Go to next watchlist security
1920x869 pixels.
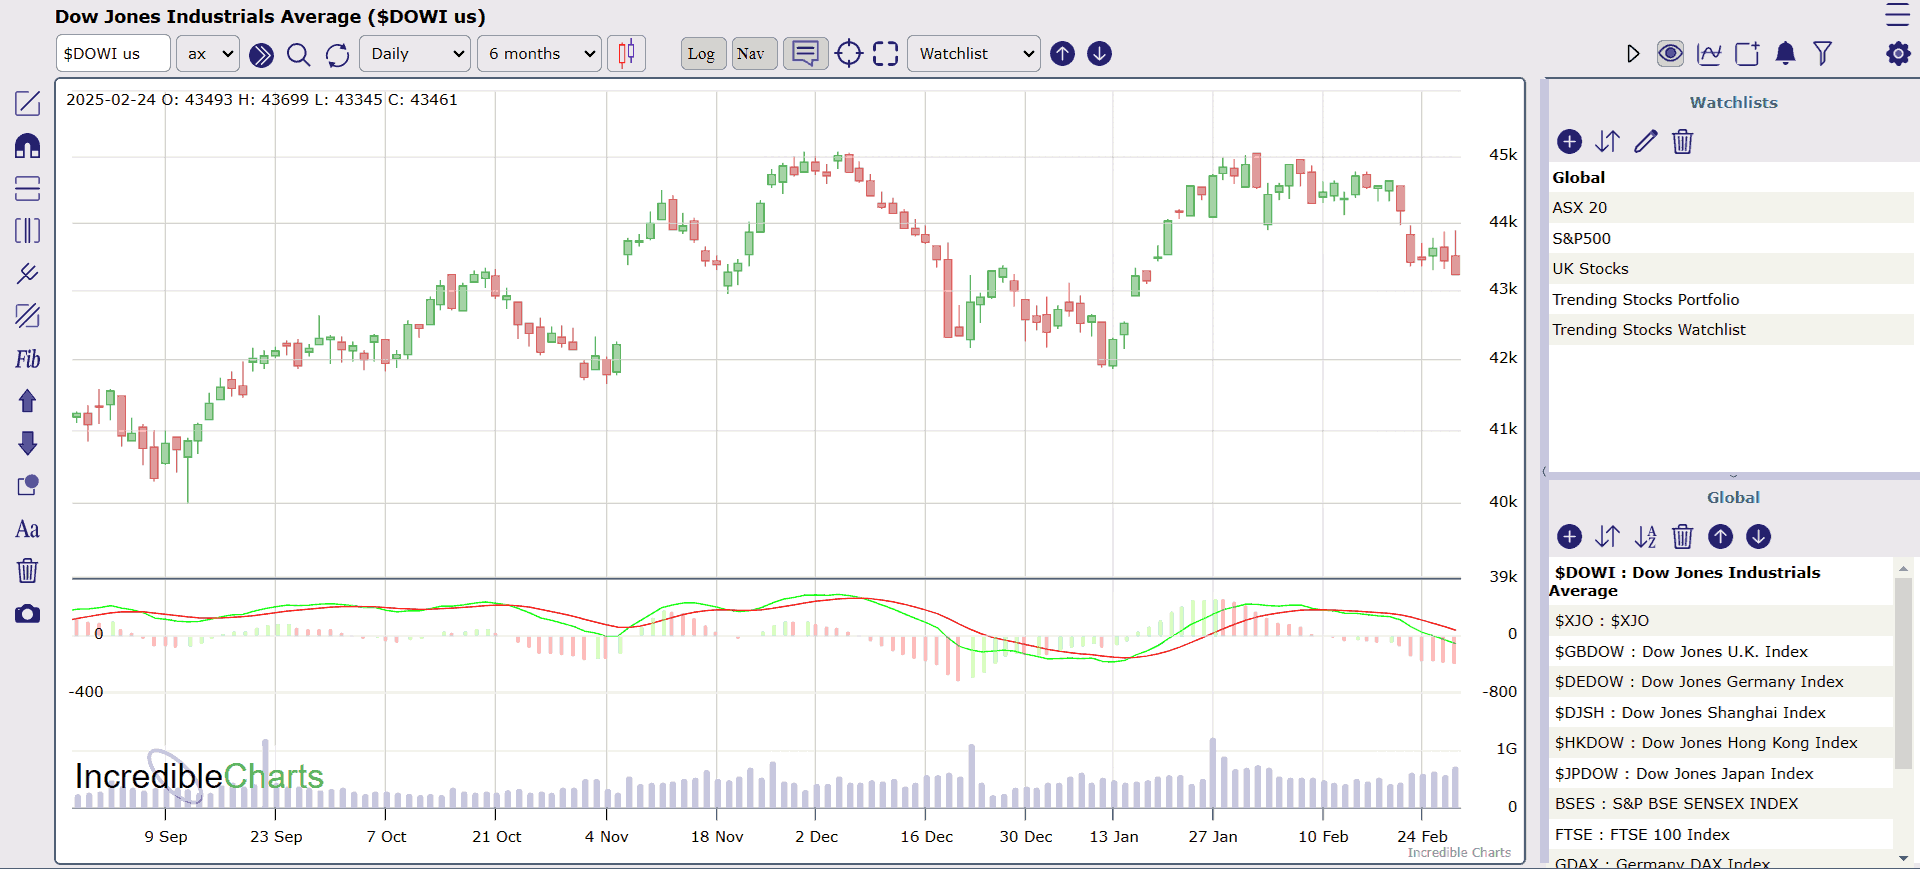(1099, 53)
